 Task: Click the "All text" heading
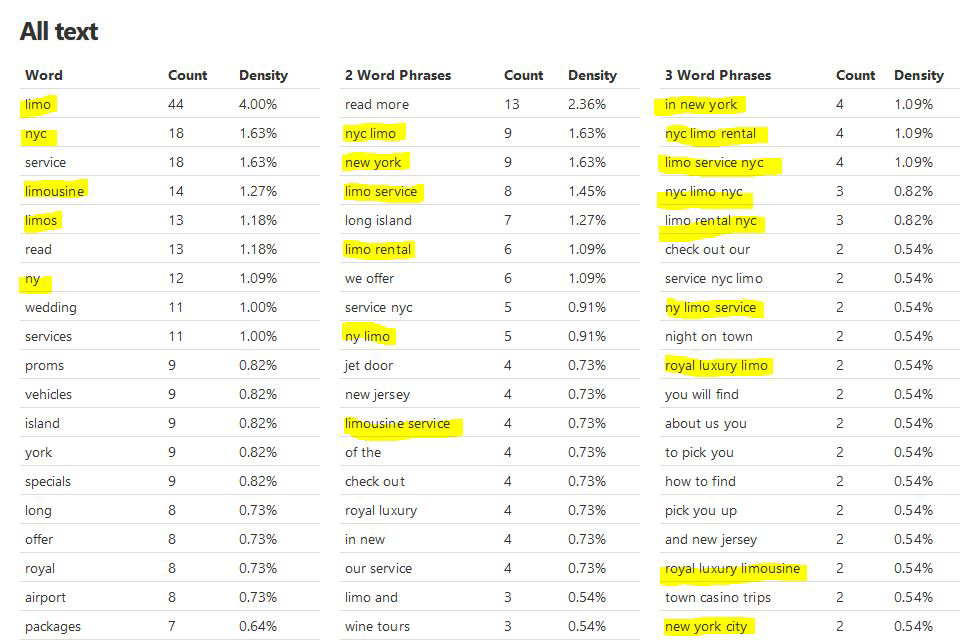[59, 32]
